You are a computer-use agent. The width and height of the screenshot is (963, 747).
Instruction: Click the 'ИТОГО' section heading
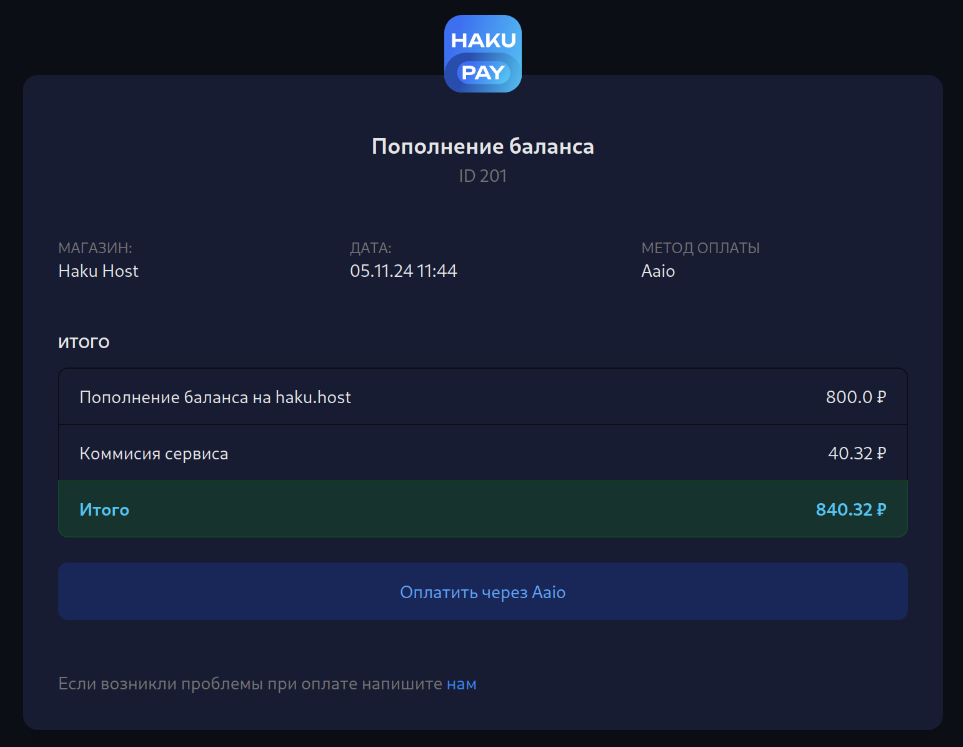point(84,343)
